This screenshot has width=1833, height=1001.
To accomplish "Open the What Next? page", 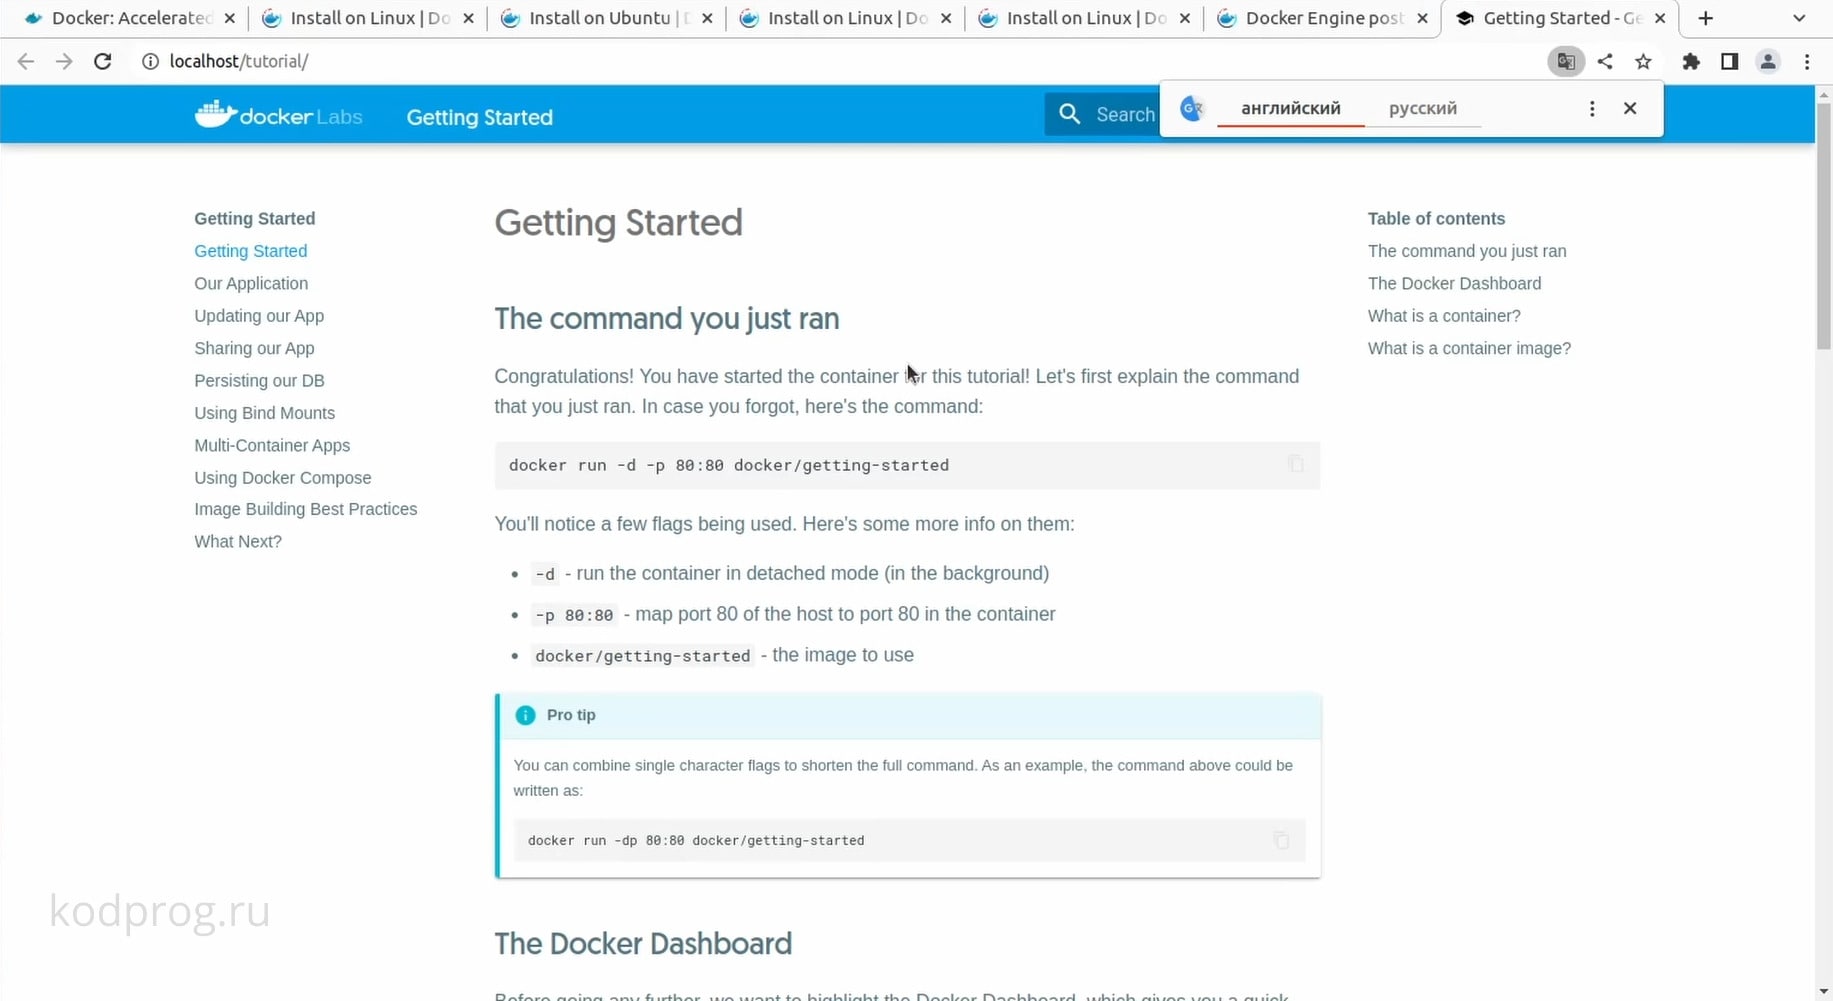I will [x=238, y=541].
